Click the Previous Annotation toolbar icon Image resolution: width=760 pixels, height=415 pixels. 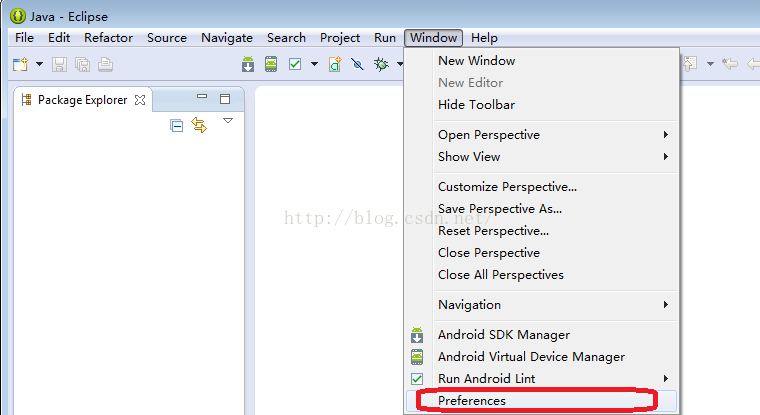(x=690, y=64)
